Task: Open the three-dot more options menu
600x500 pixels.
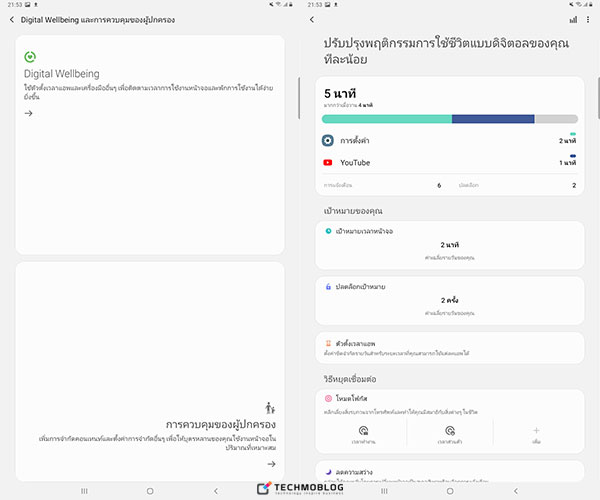Action: click(587, 19)
